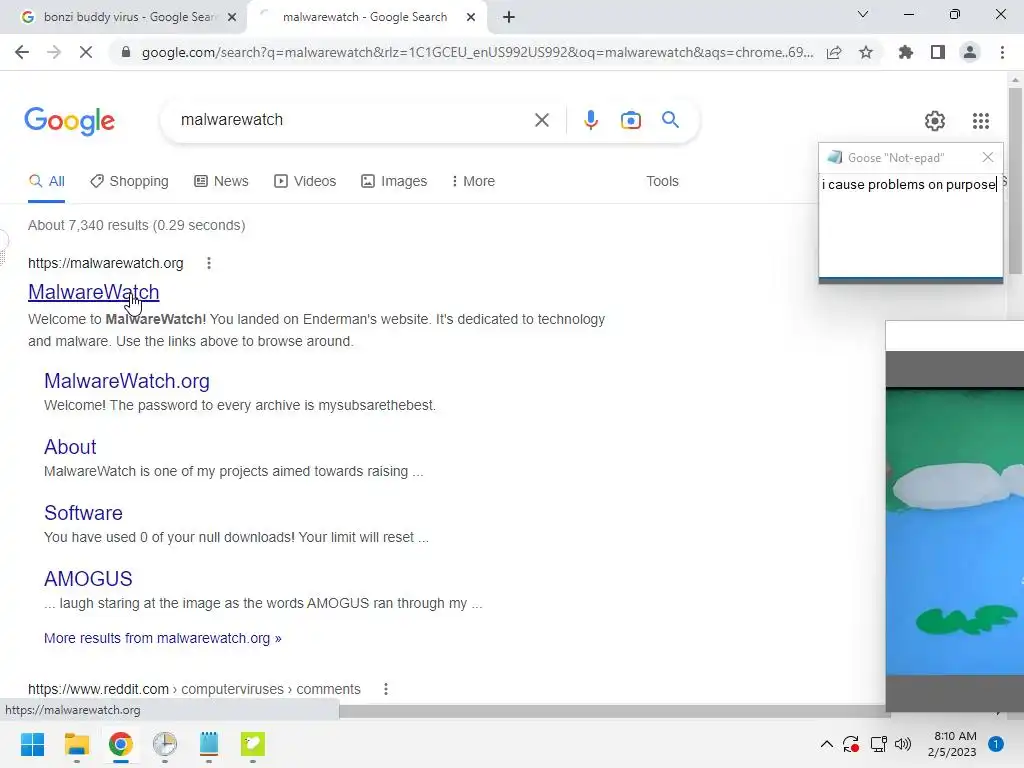Click into the Goose Not-epad text area
Screen dimensions: 1024x768
pyautogui.click(x=910, y=224)
